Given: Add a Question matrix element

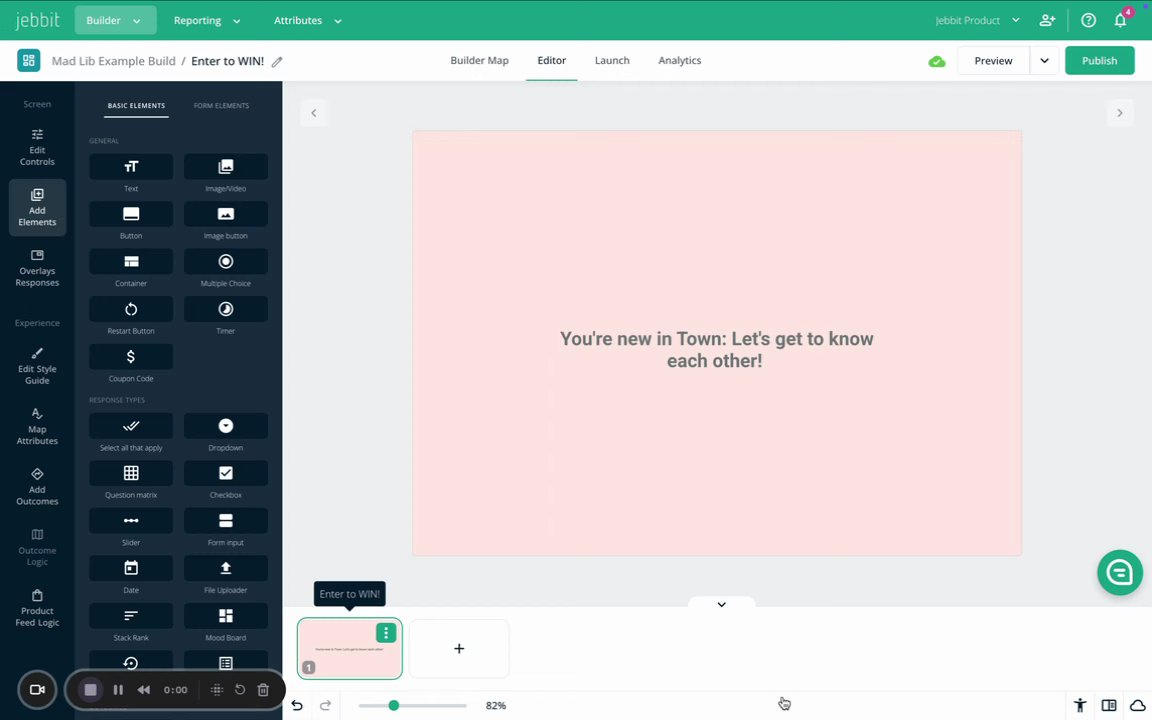Looking at the screenshot, I should (131, 473).
